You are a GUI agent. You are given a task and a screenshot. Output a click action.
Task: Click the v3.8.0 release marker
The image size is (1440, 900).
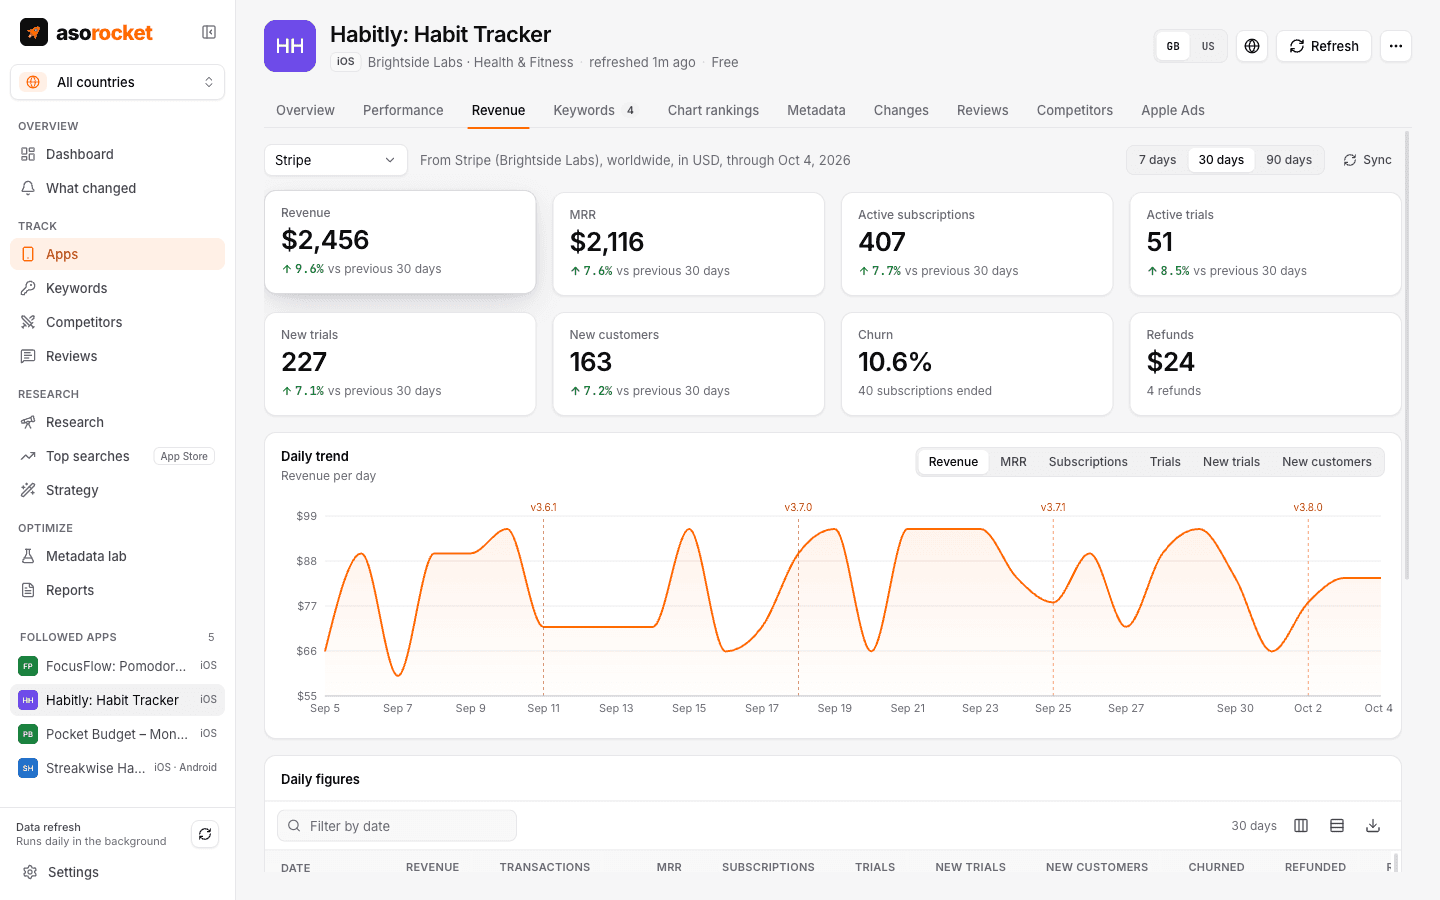pyautogui.click(x=1308, y=507)
